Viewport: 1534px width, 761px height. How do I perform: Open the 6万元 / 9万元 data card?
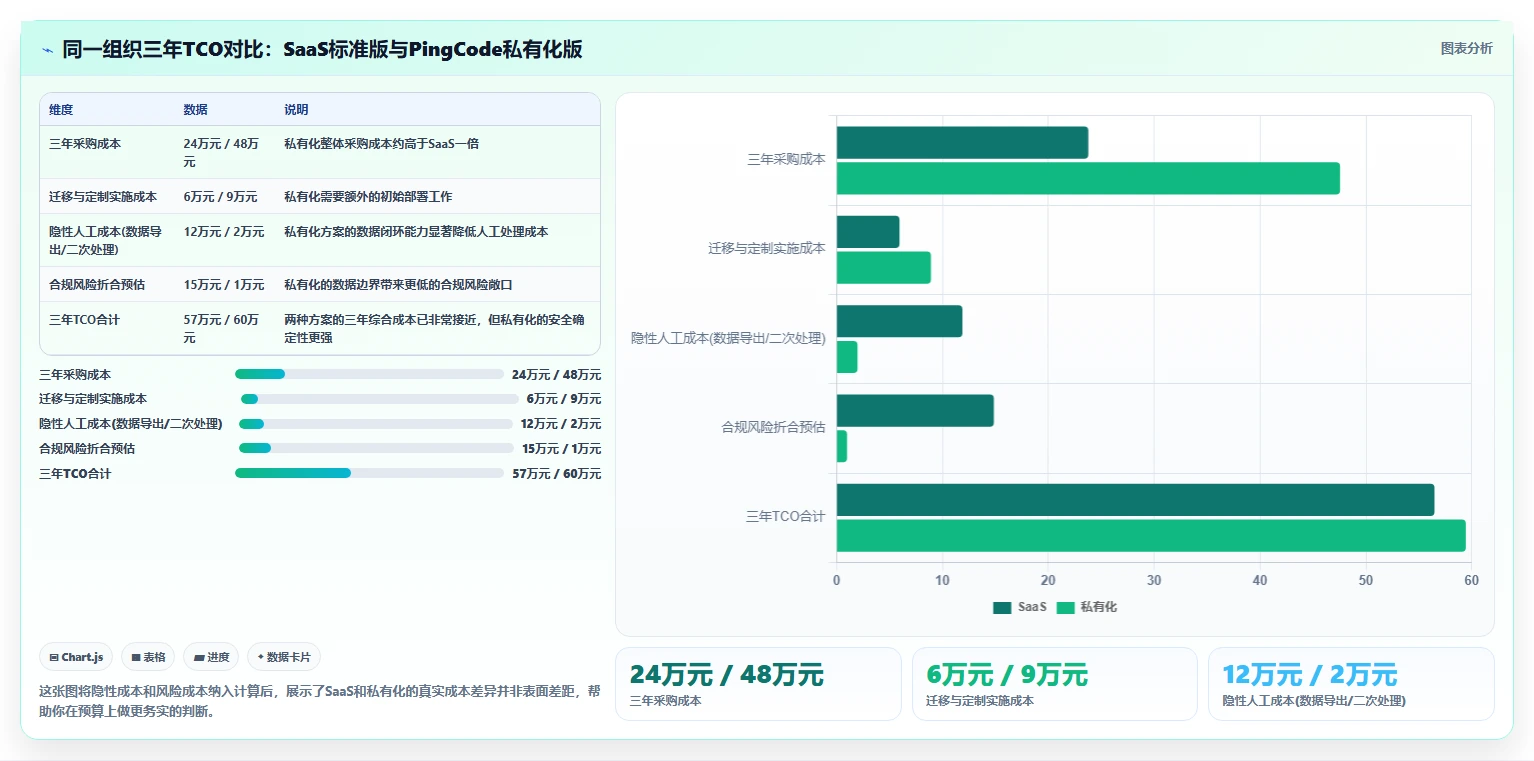1054,684
